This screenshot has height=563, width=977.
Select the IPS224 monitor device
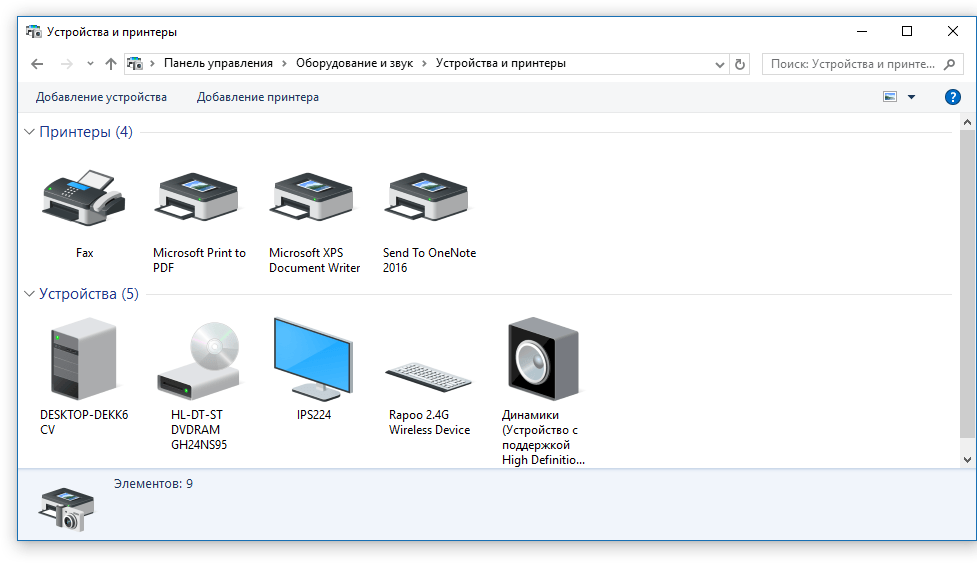pyautogui.click(x=313, y=359)
